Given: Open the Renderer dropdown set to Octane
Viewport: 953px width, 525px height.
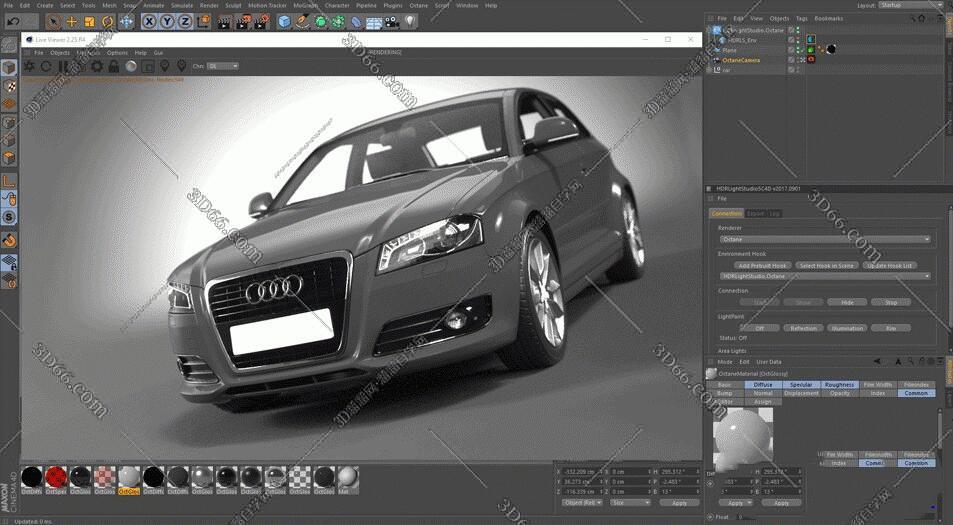Looking at the screenshot, I should click(824, 240).
